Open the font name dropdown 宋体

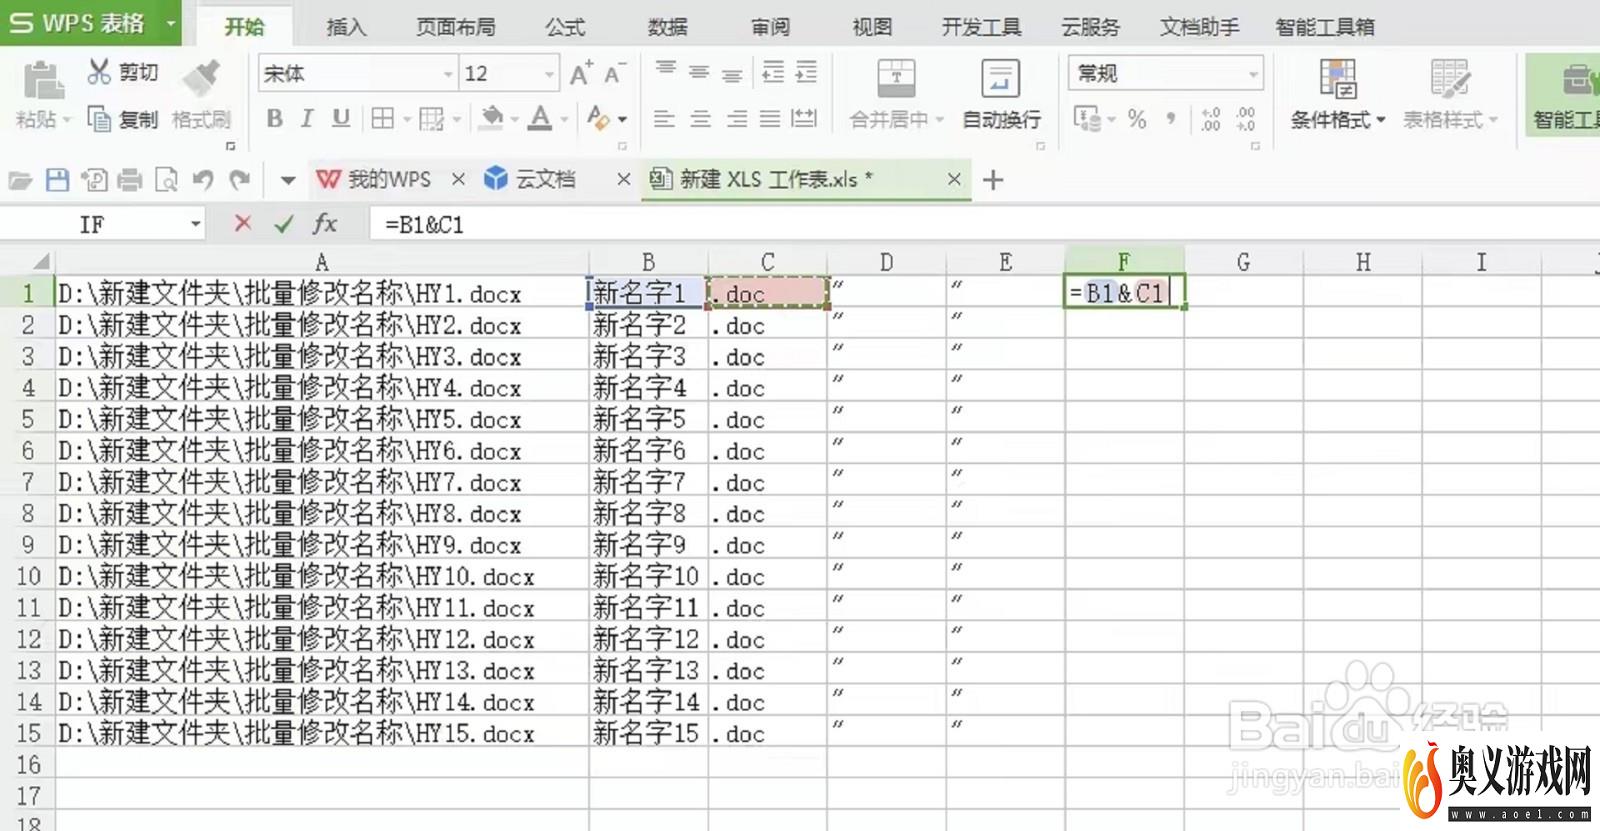pyautogui.click(x=447, y=74)
